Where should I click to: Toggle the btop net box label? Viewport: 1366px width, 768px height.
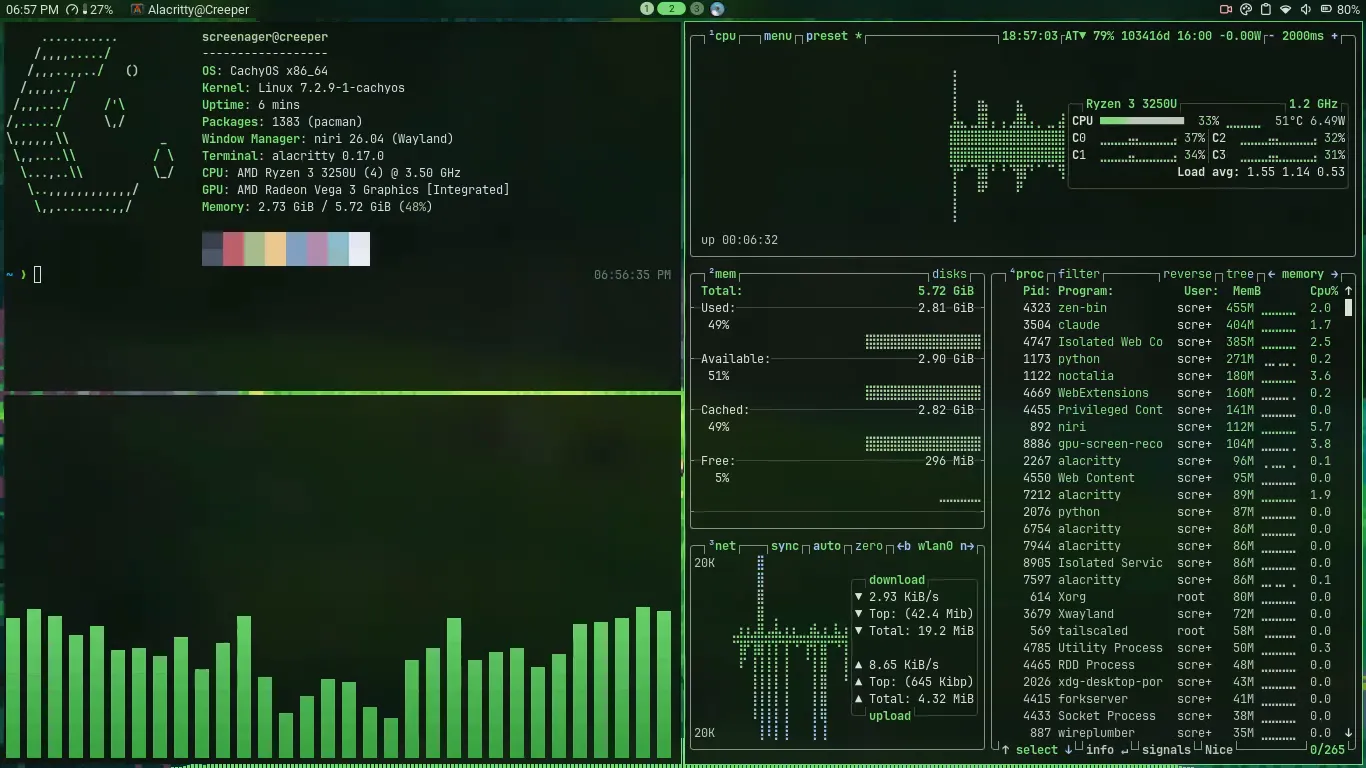click(x=722, y=546)
